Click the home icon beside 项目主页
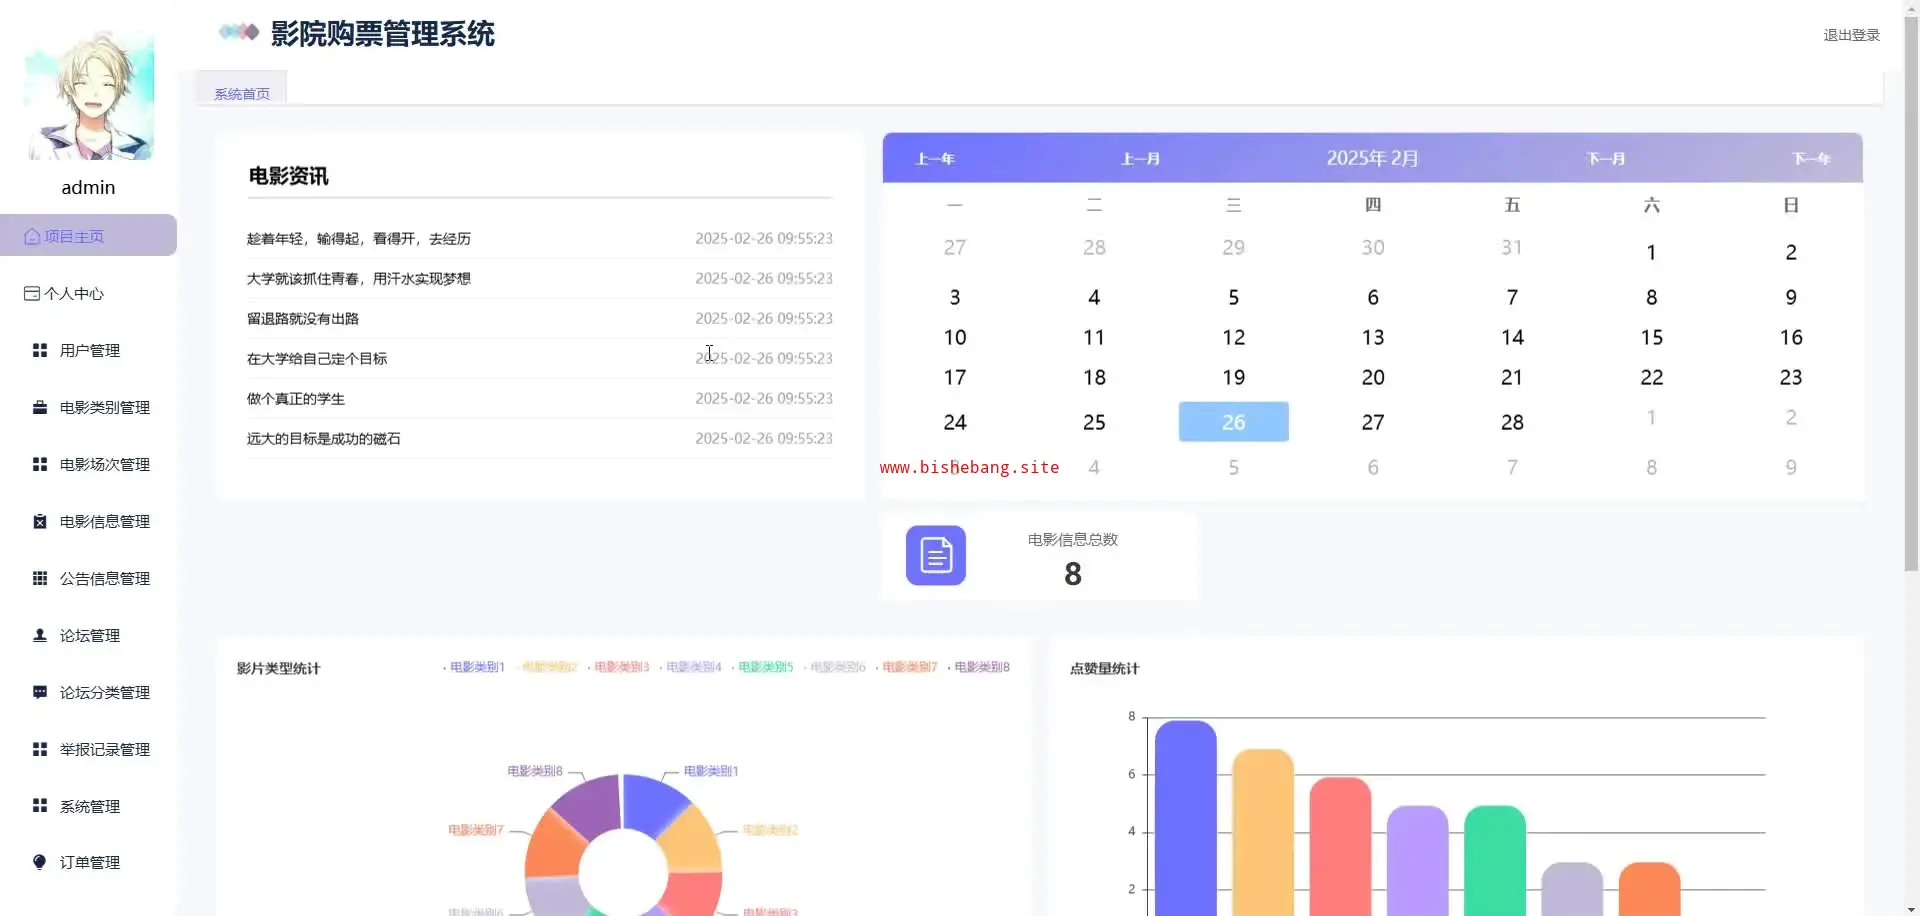1920x916 pixels. [x=32, y=237]
